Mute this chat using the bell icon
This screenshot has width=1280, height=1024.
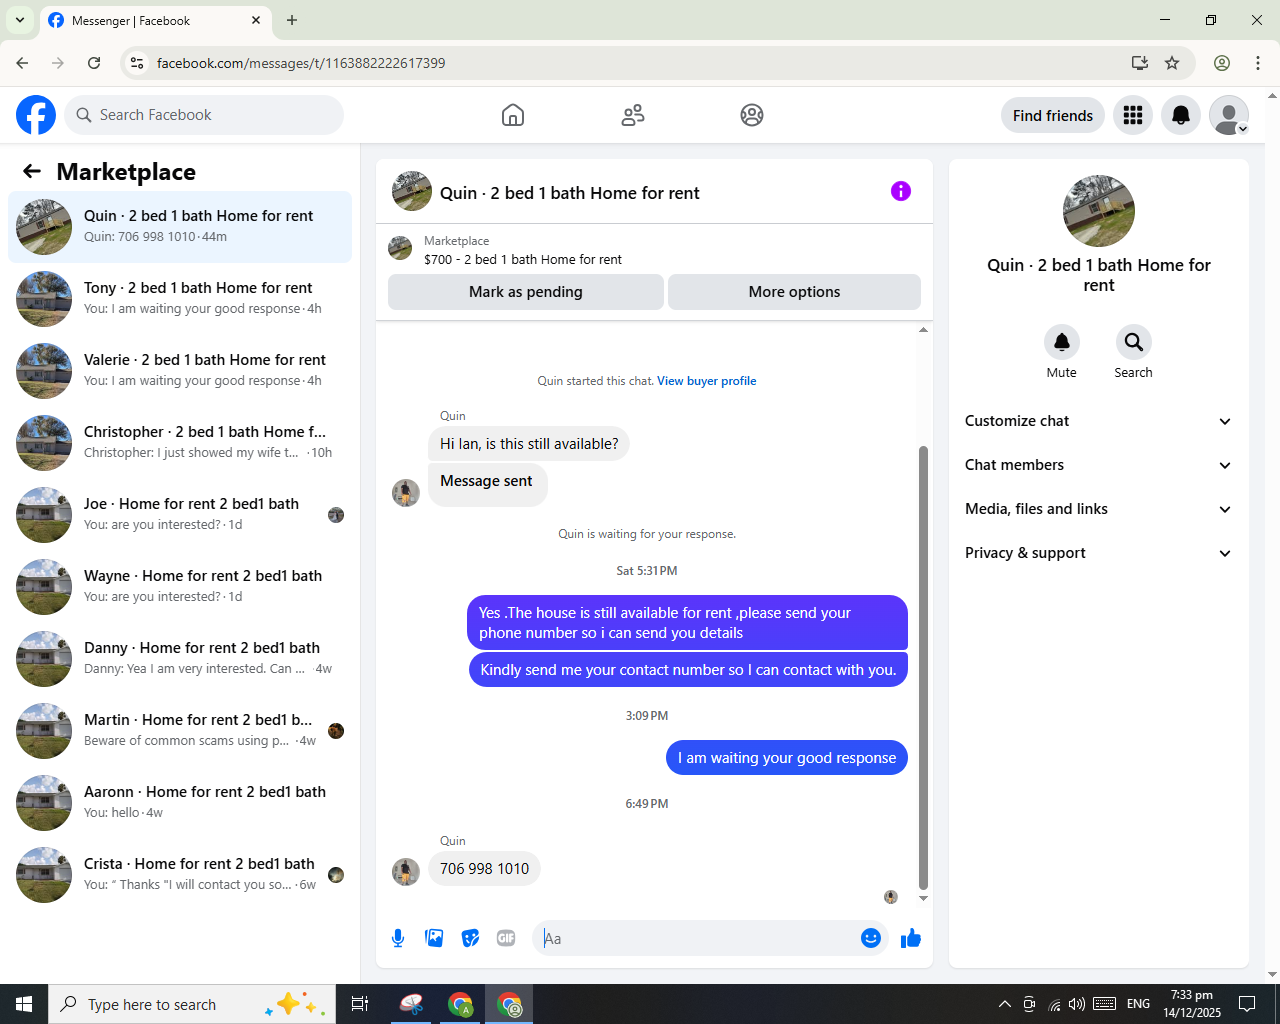tap(1062, 342)
